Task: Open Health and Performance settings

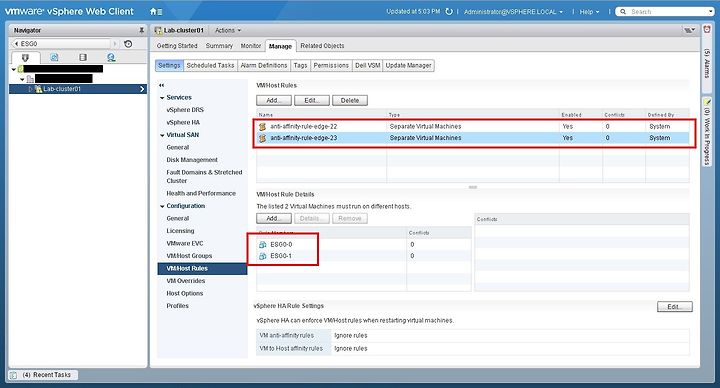Action: (201, 193)
